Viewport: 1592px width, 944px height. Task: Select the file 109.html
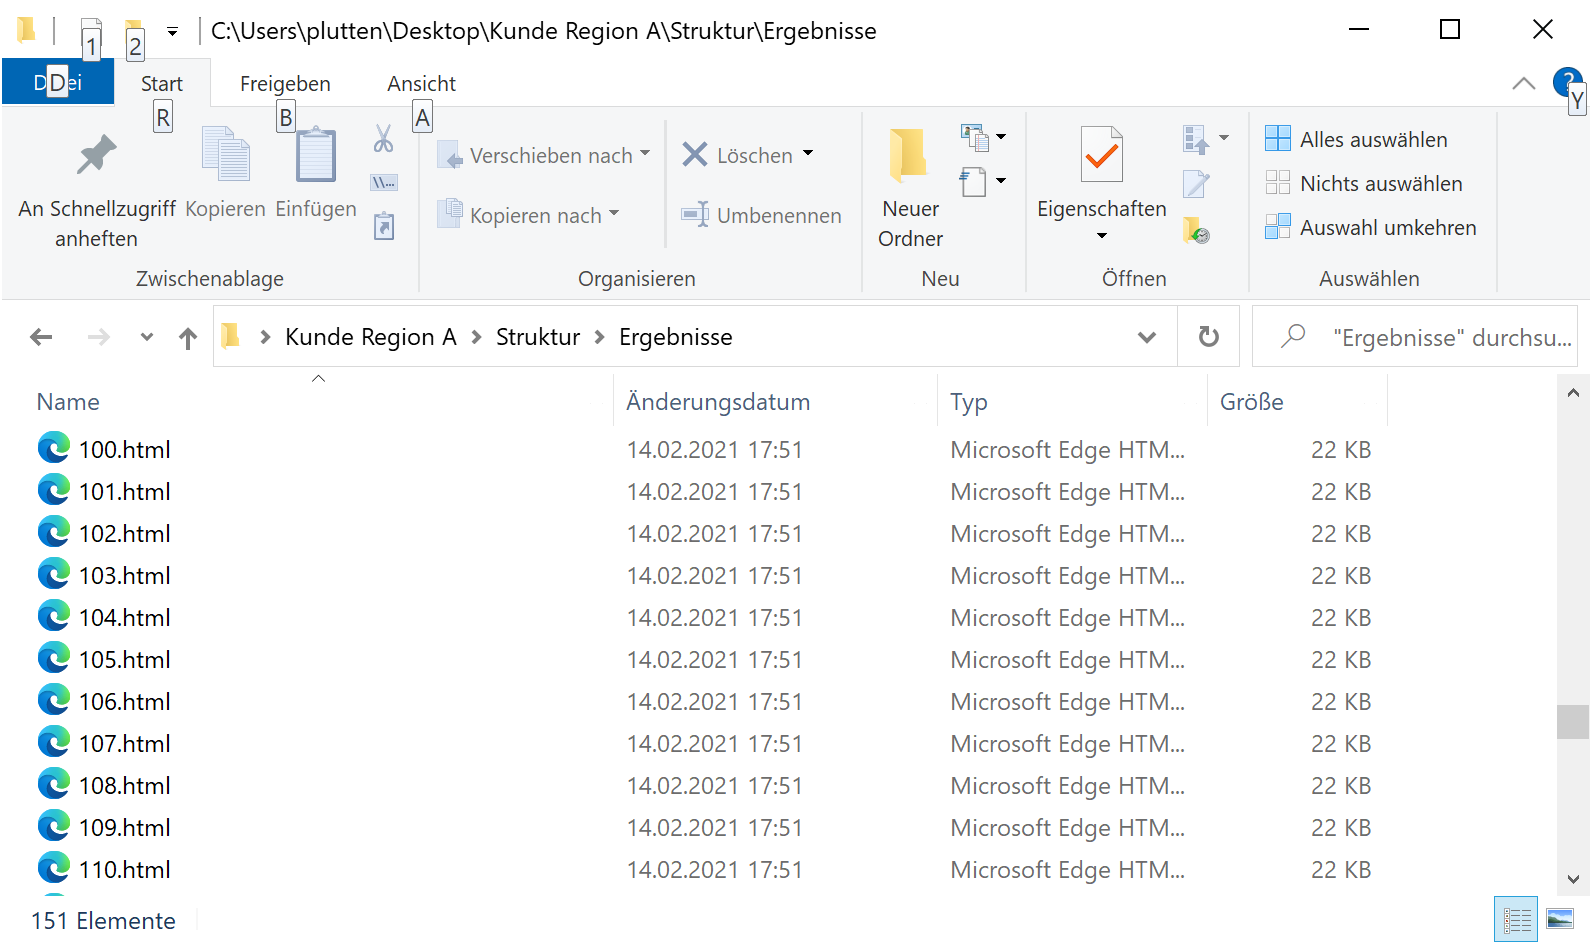125,827
